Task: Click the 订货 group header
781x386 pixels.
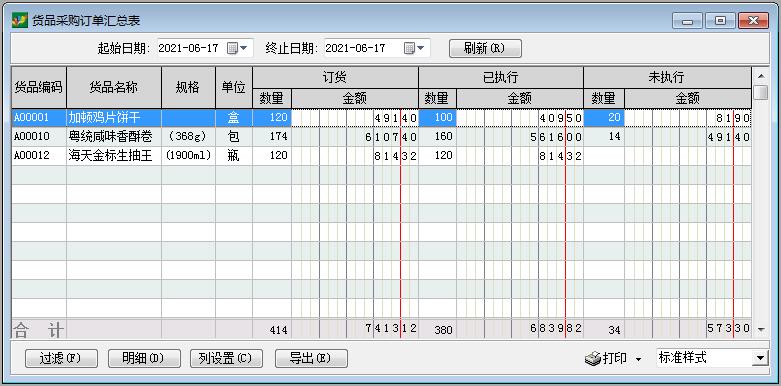Action: click(x=335, y=78)
